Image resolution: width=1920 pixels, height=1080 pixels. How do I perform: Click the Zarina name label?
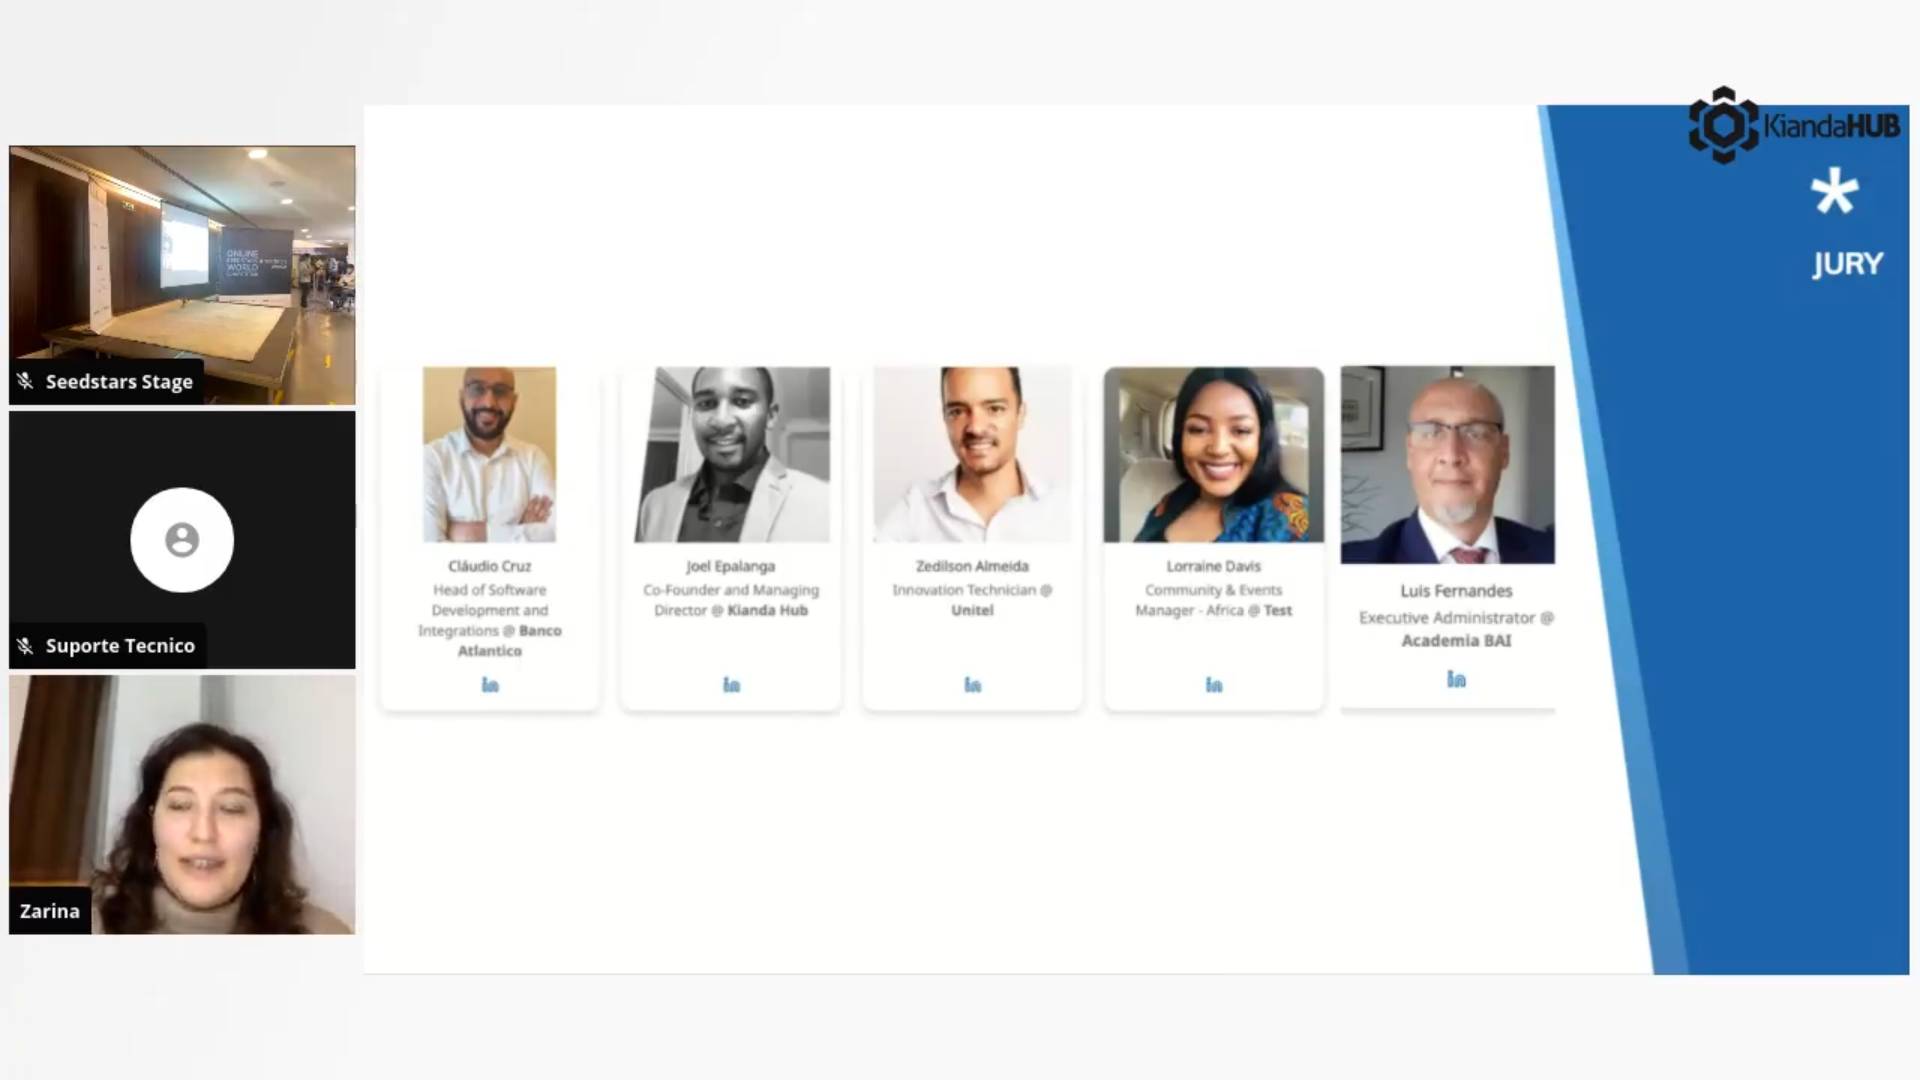(x=50, y=911)
